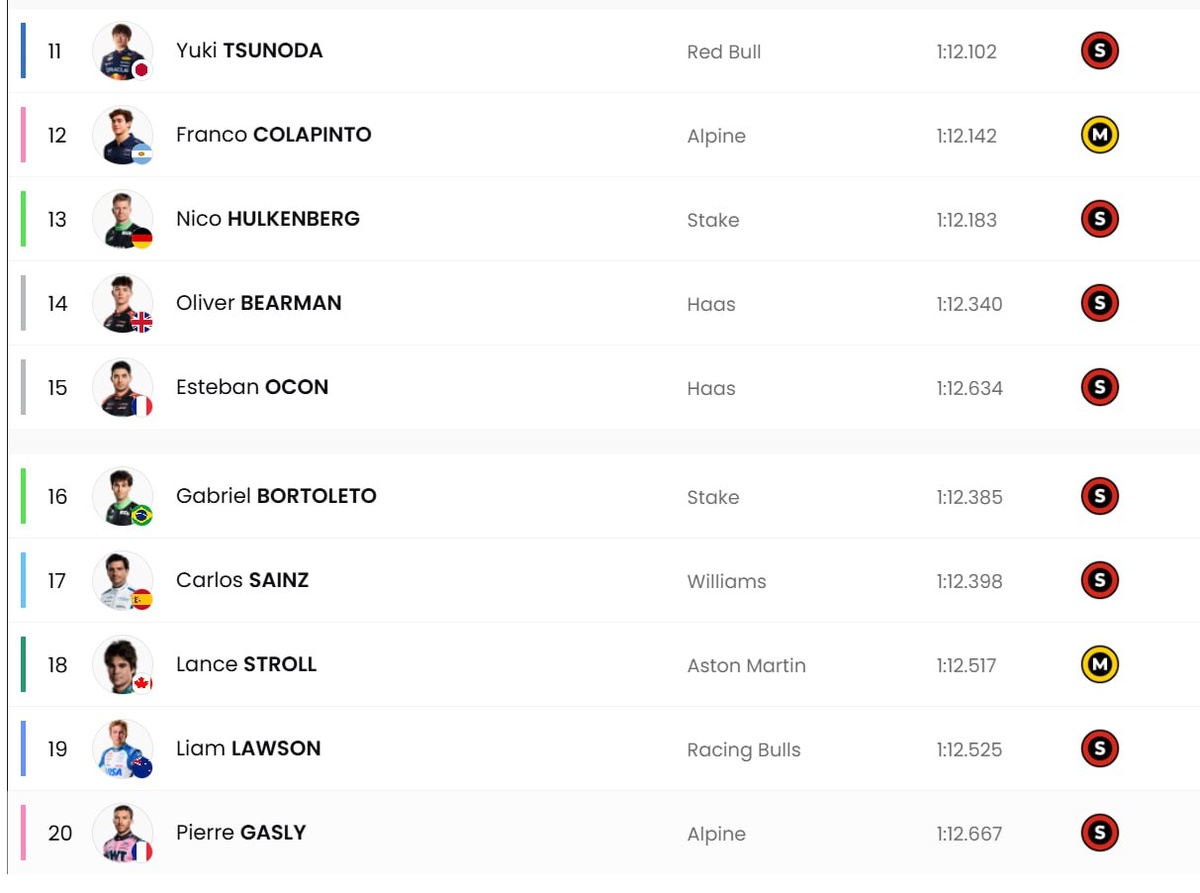Click the soft tyre icon beside Hulkenberg's time
The height and width of the screenshot is (893, 1200).
(1100, 219)
